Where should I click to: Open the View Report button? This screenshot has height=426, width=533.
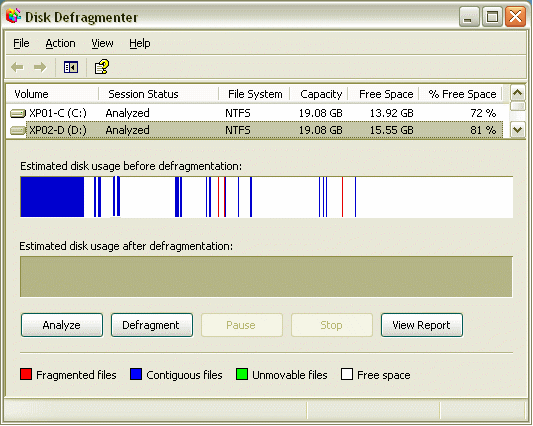(x=422, y=325)
